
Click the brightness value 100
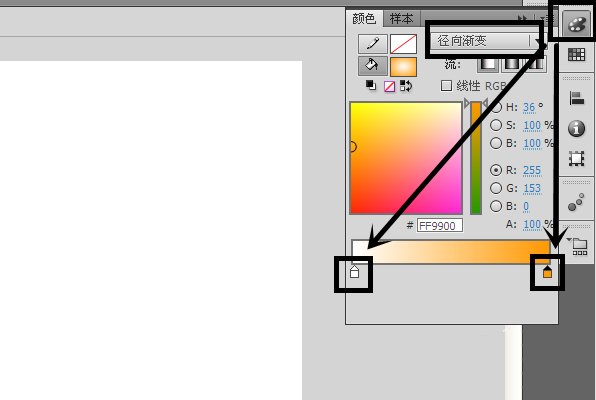tap(532, 144)
